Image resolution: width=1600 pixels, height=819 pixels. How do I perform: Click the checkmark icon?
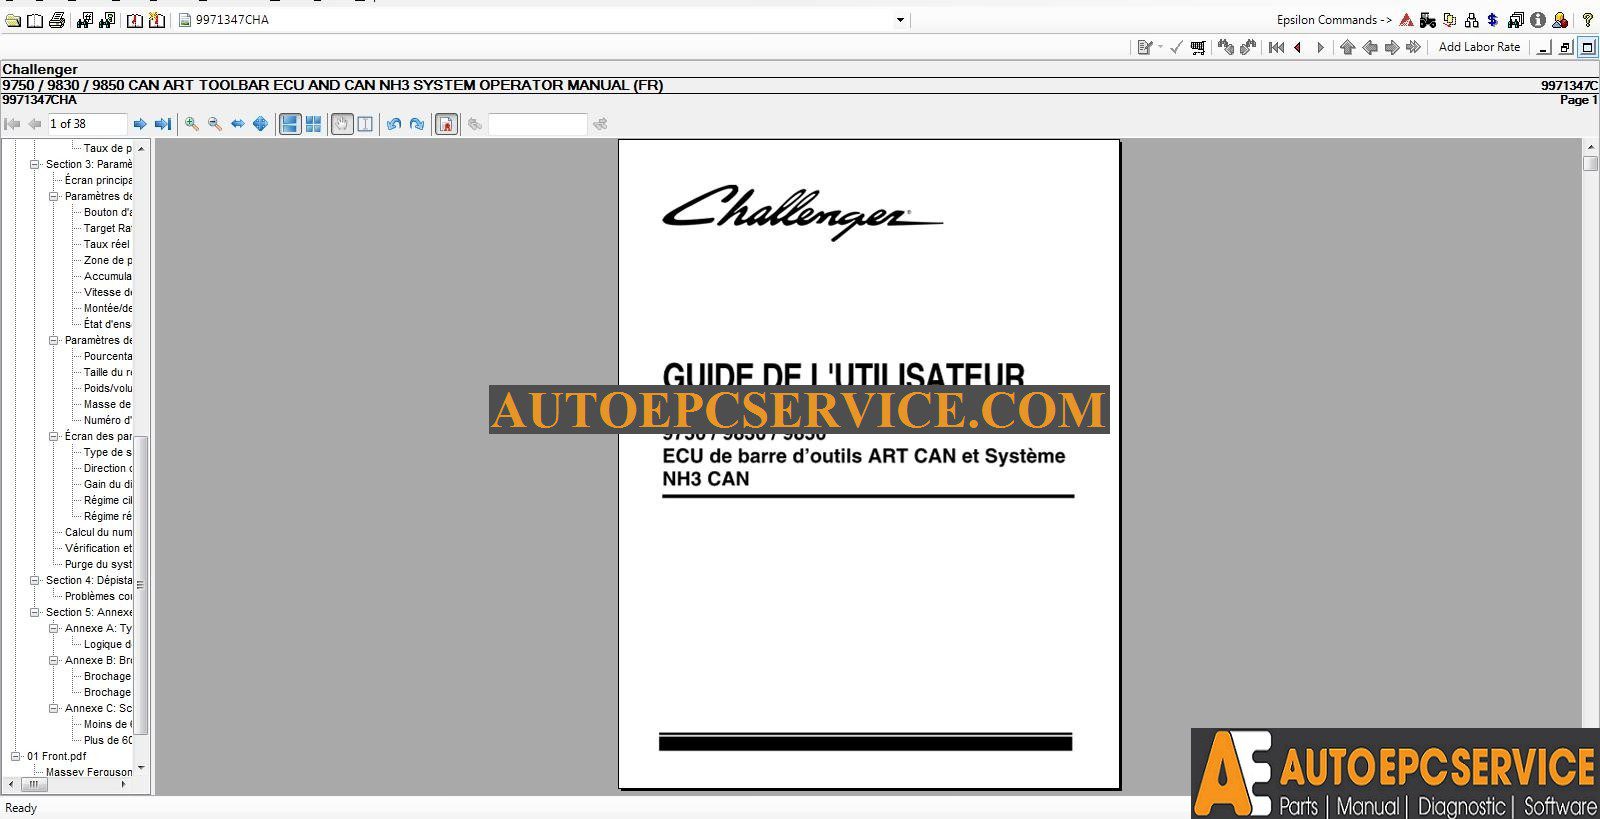[x=1176, y=47]
